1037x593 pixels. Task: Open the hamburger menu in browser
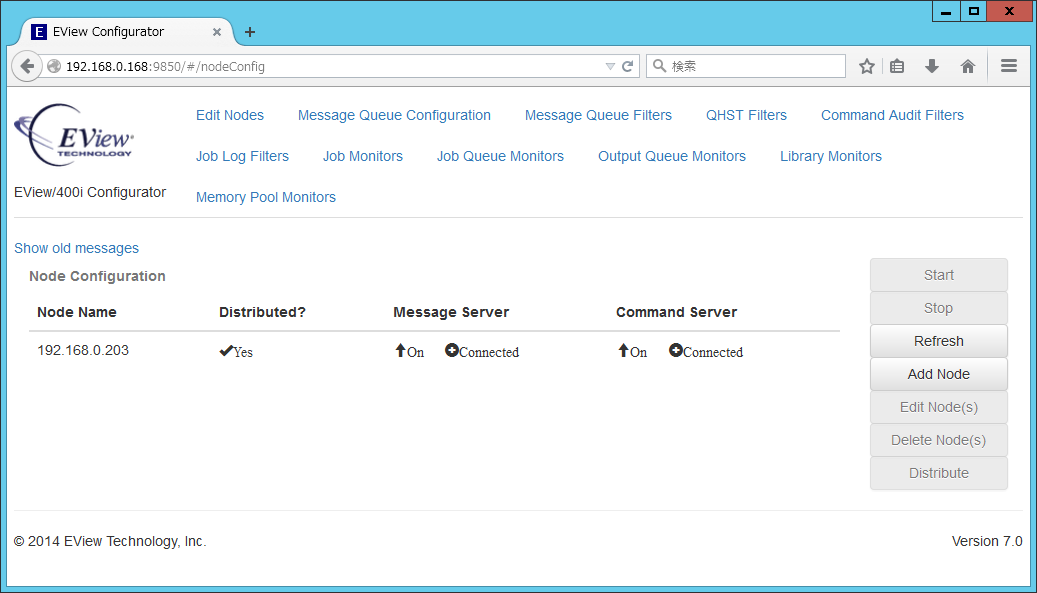point(1009,66)
